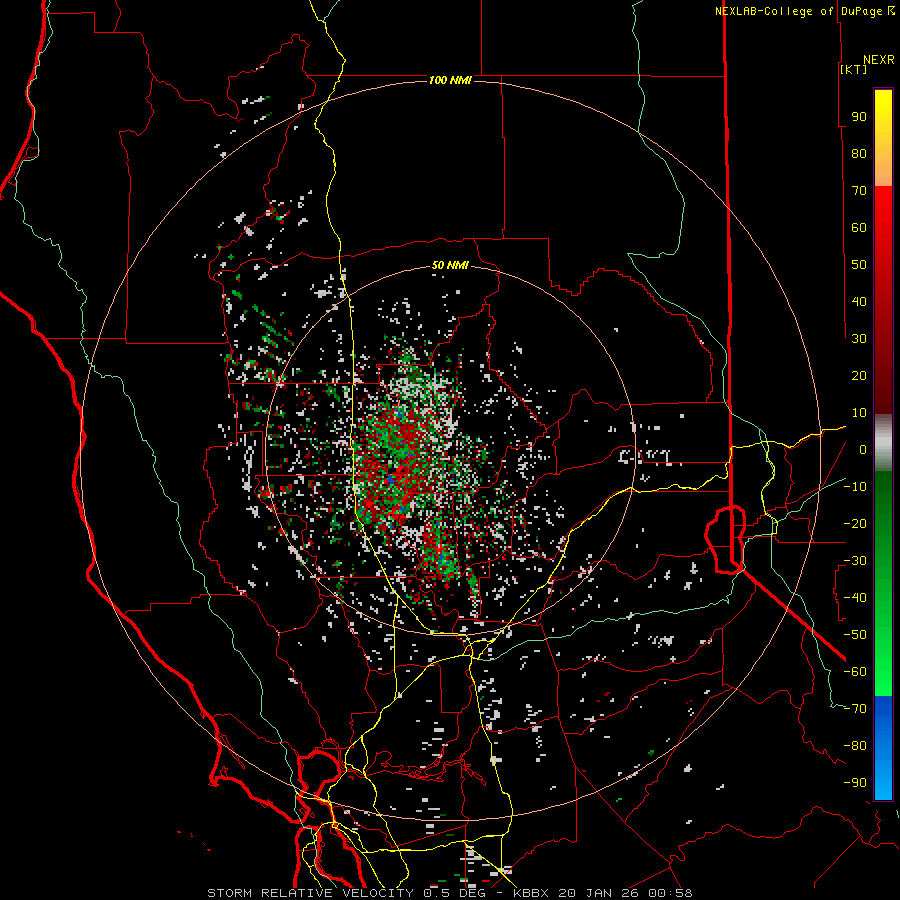Click the NEXR label above the color scale
Viewport: 900px width, 900px height.
(x=878, y=60)
